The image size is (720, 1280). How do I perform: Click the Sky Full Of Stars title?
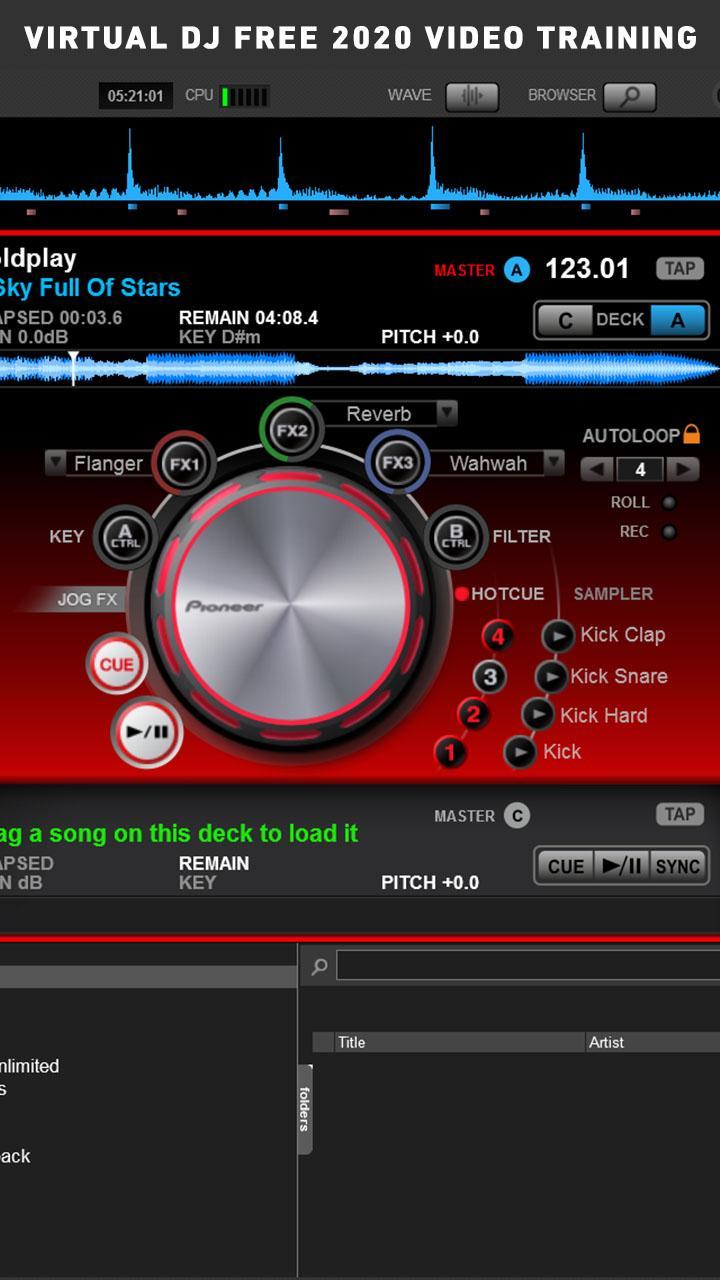(x=90, y=288)
